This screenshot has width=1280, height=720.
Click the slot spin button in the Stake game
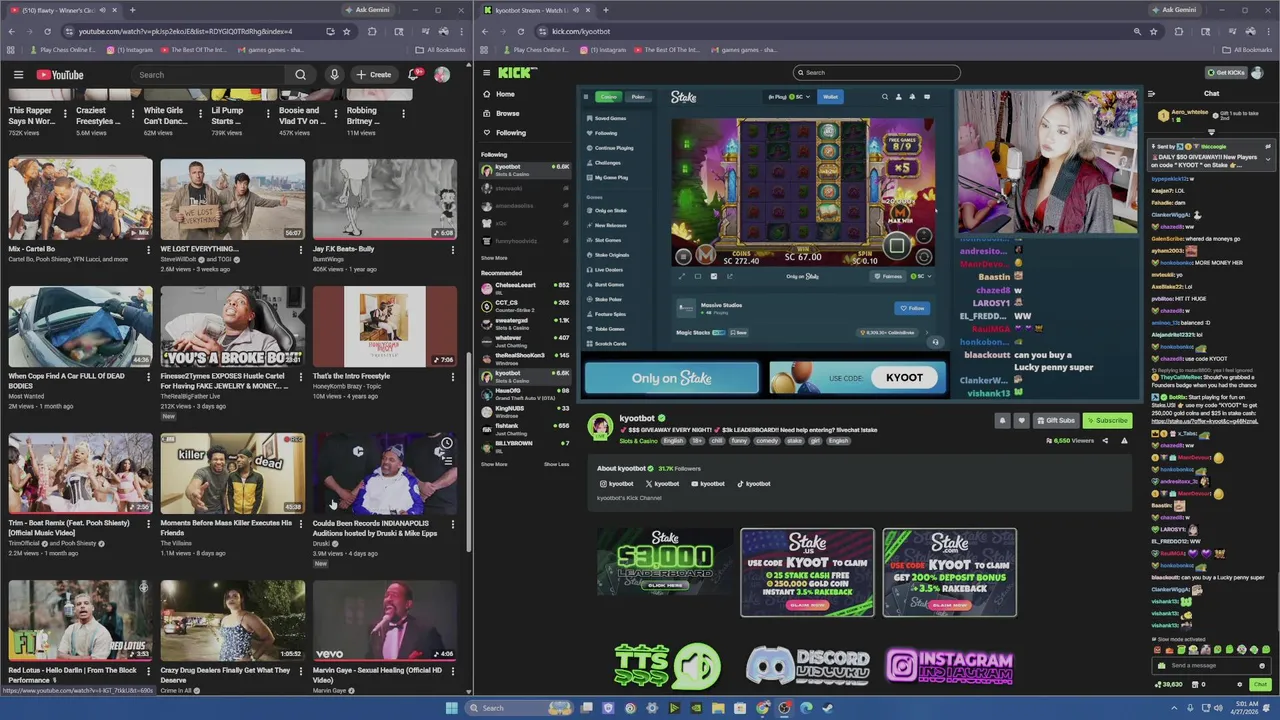point(897,245)
